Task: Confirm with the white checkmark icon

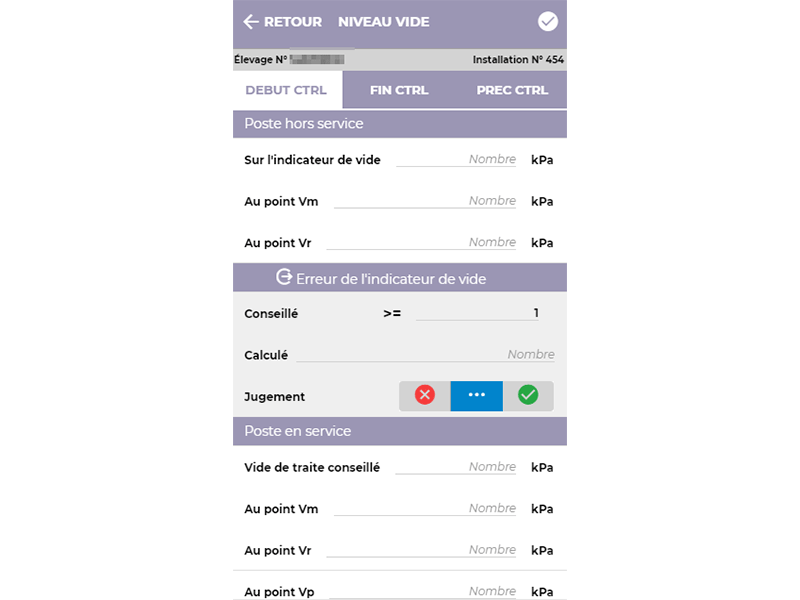Action: 547,21
